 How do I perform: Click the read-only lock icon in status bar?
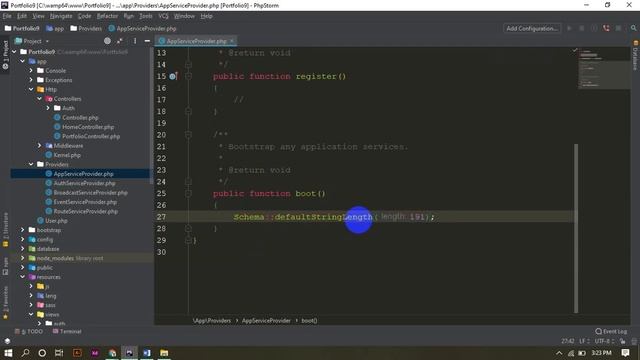coord(622,341)
